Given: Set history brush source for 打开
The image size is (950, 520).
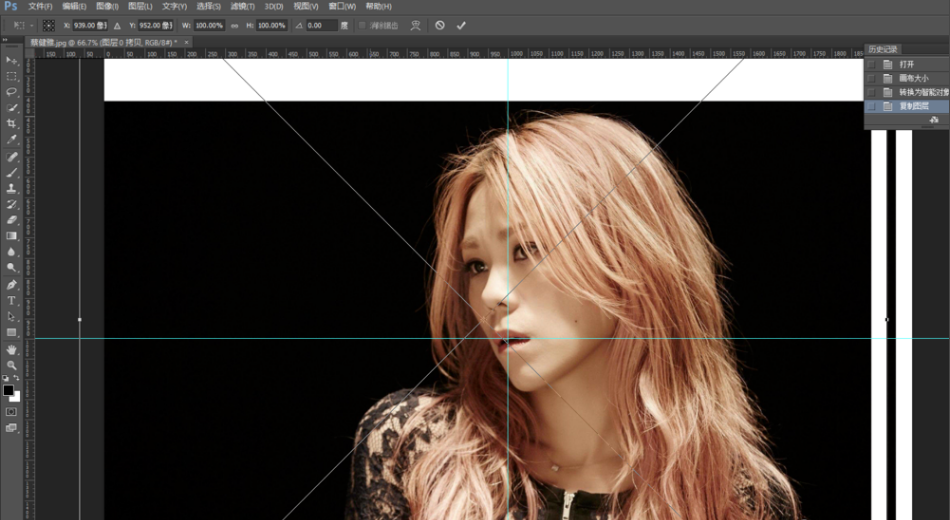Looking at the screenshot, I should click(871, 64).
